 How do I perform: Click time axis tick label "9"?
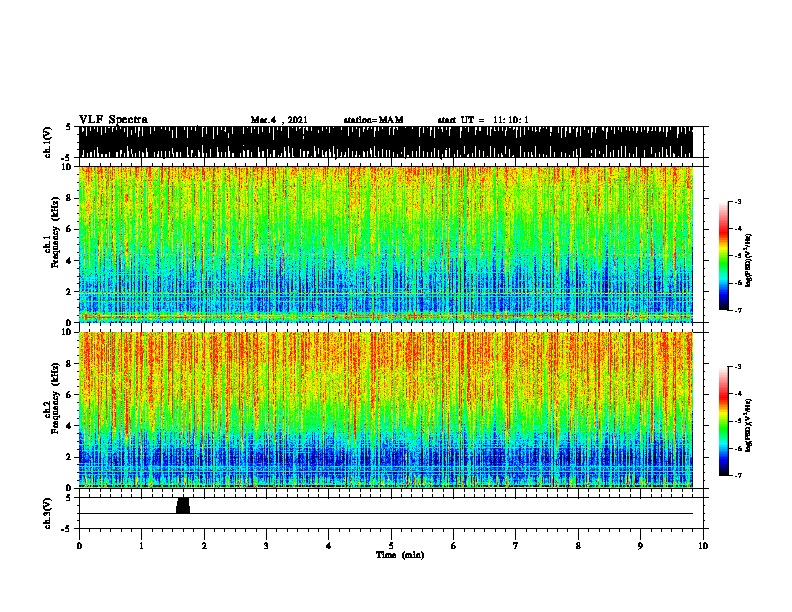(640, 546)
